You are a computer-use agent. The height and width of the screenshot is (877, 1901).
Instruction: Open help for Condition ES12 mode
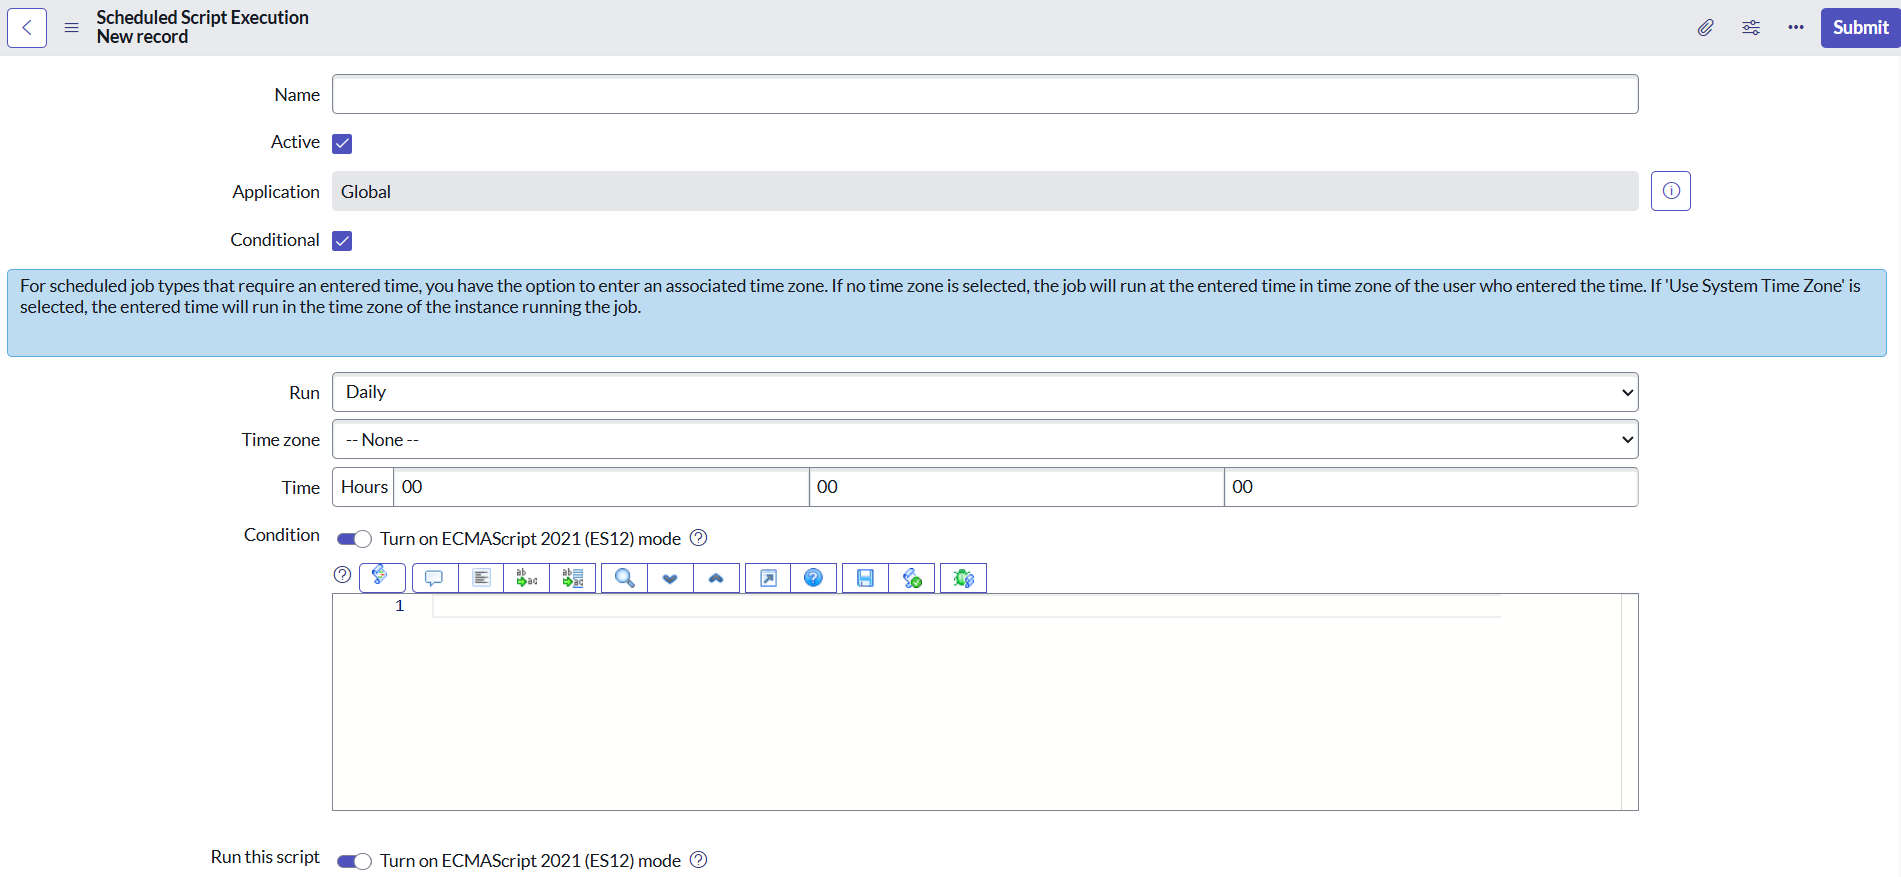pos(699,538)
